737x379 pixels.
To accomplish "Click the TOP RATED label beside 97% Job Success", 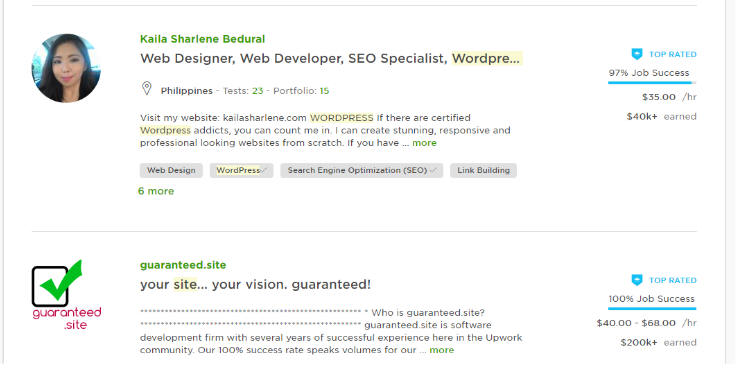I will (673, 55).
